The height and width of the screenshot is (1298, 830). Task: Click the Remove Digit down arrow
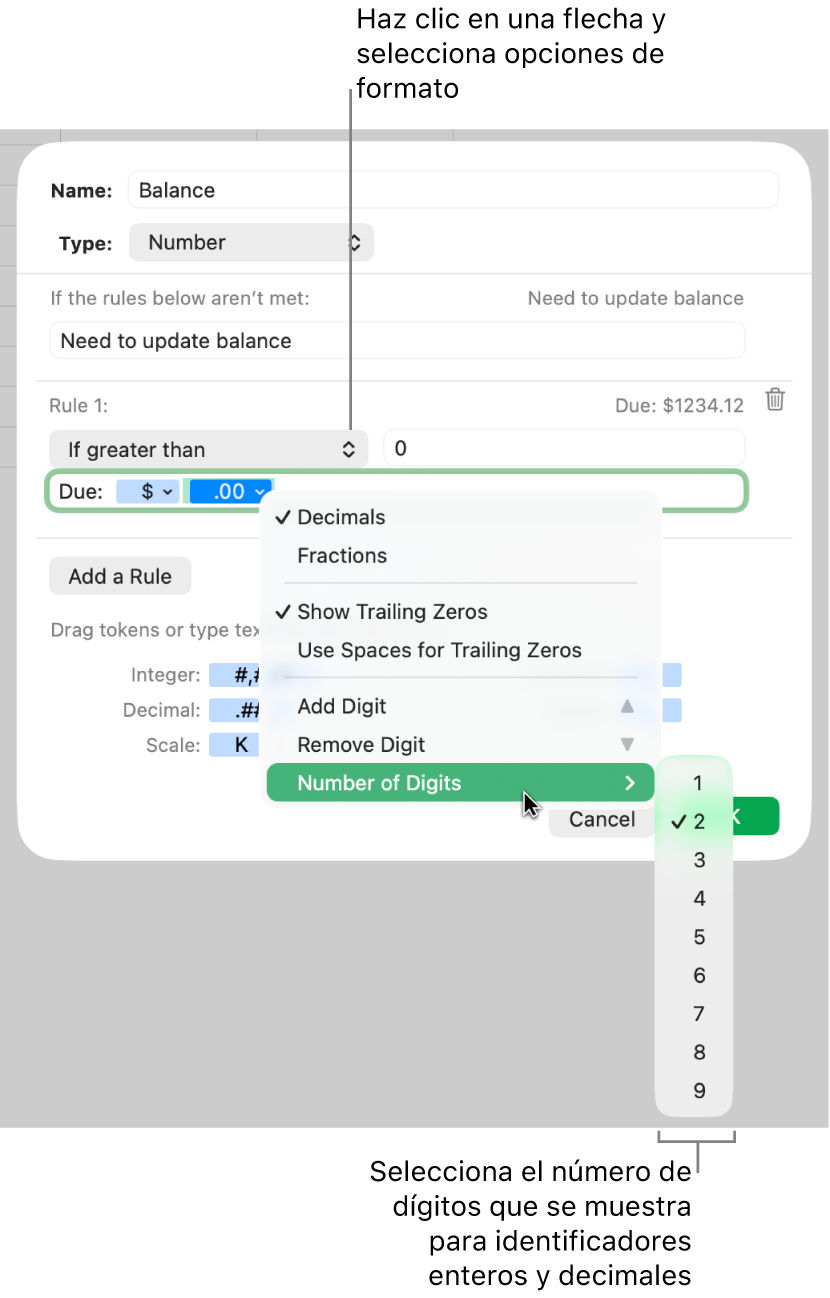[629, 744]
